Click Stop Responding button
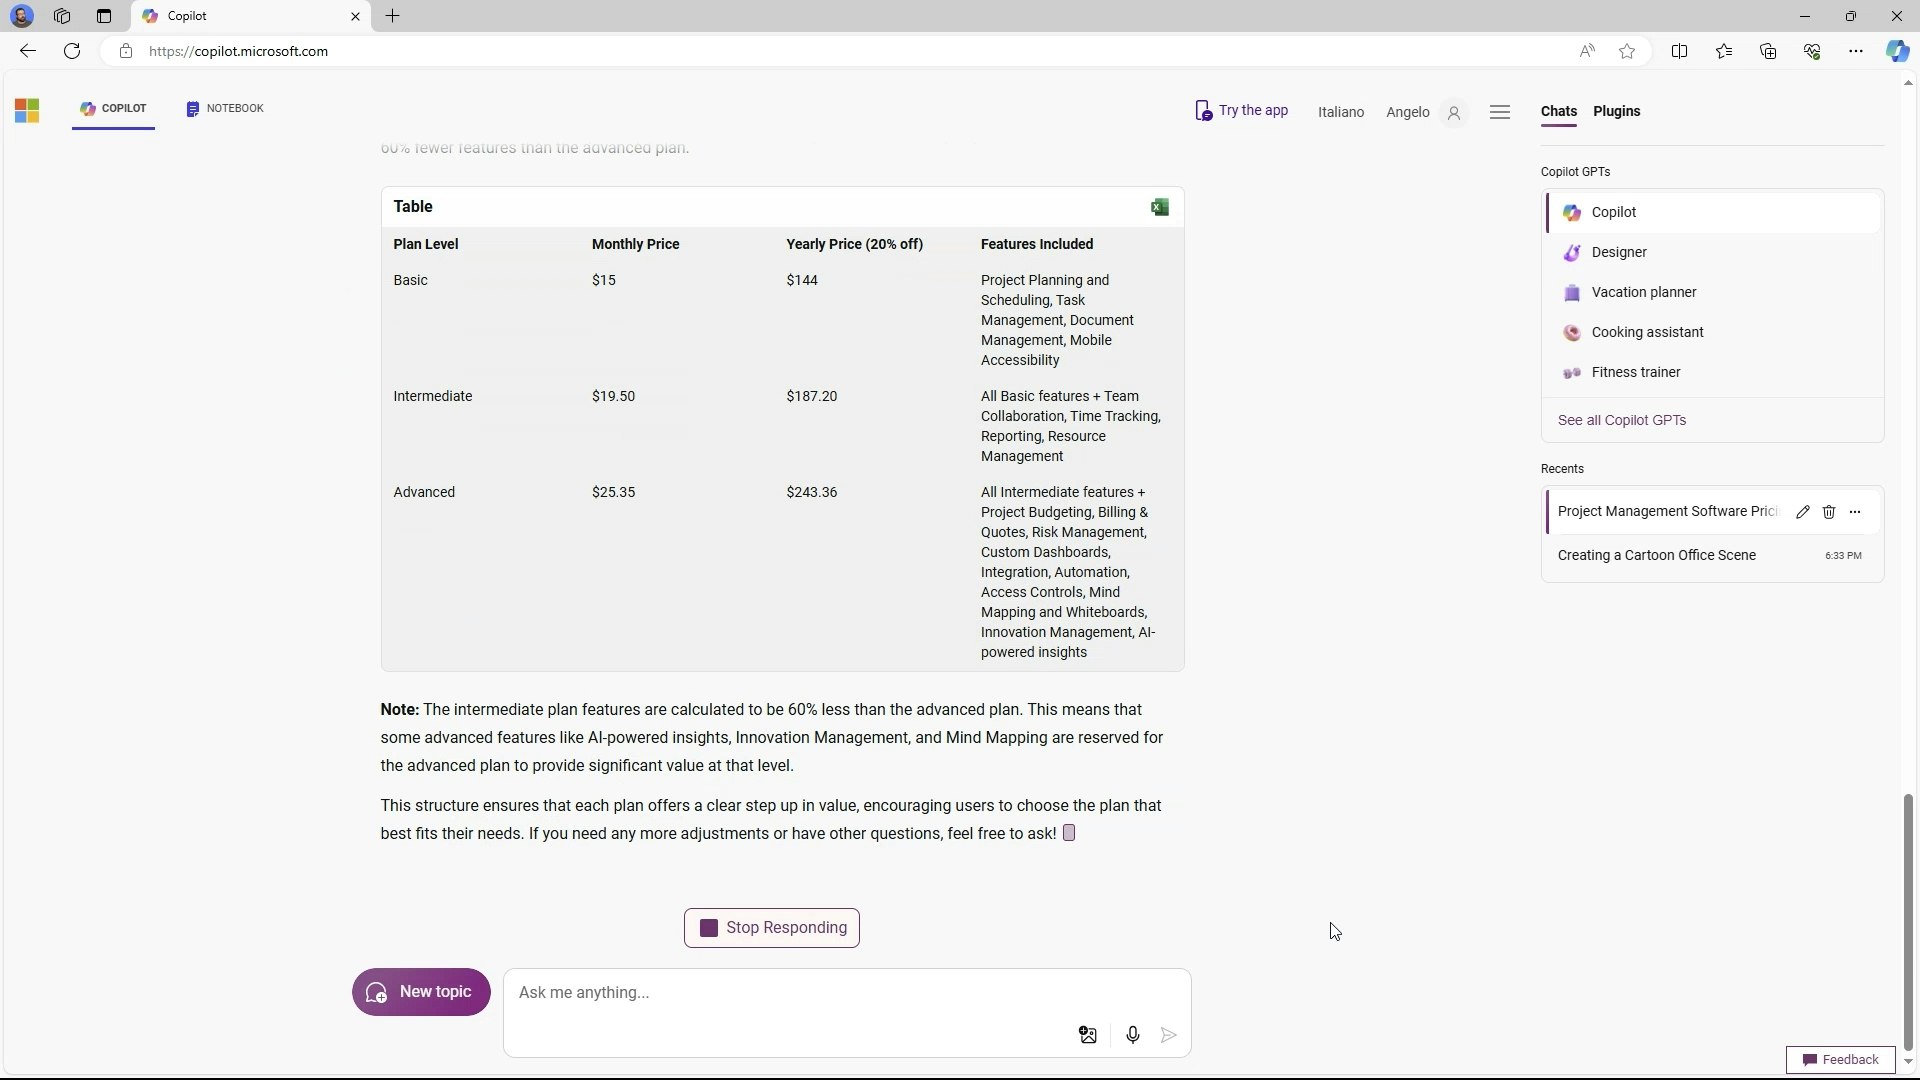Viewport: 1920px width, 1080px height. (x=771, y=928)
